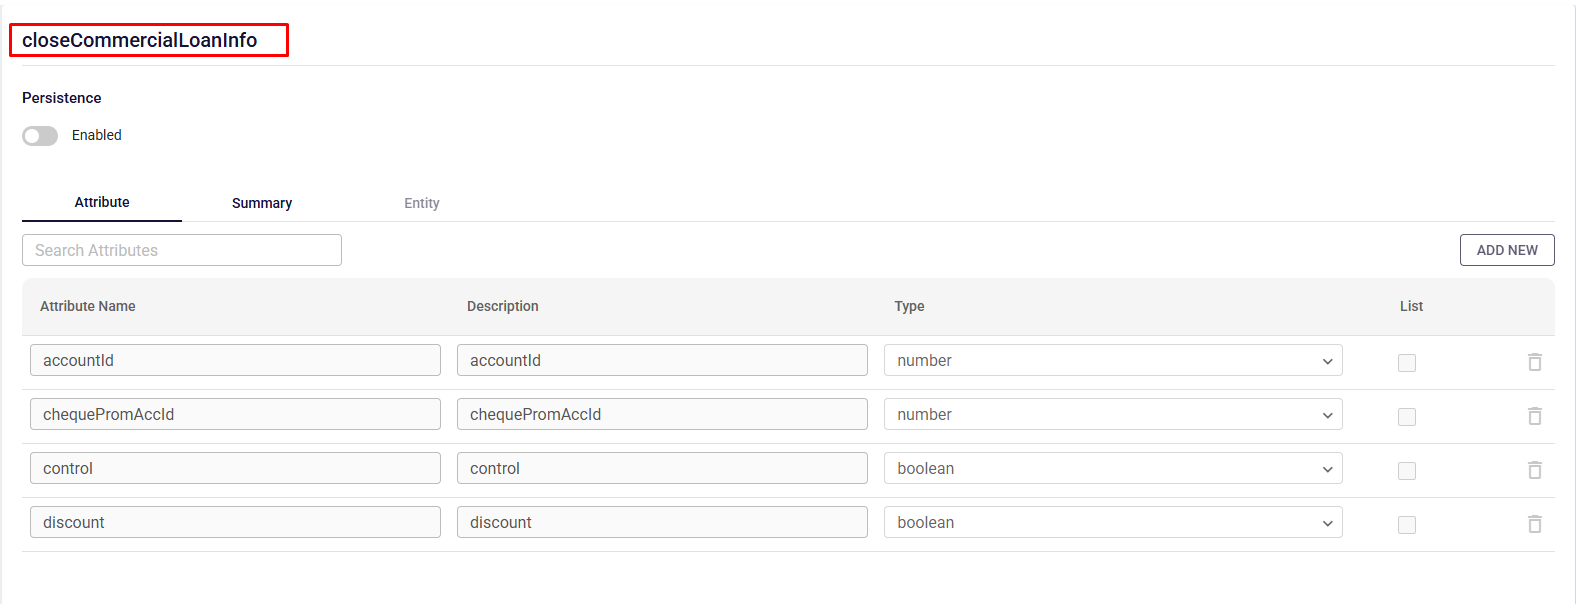The height and width of the screenshot is (609, 1576).
Task: Edit the accountId attribute name field
Action: tap(235, 361)
